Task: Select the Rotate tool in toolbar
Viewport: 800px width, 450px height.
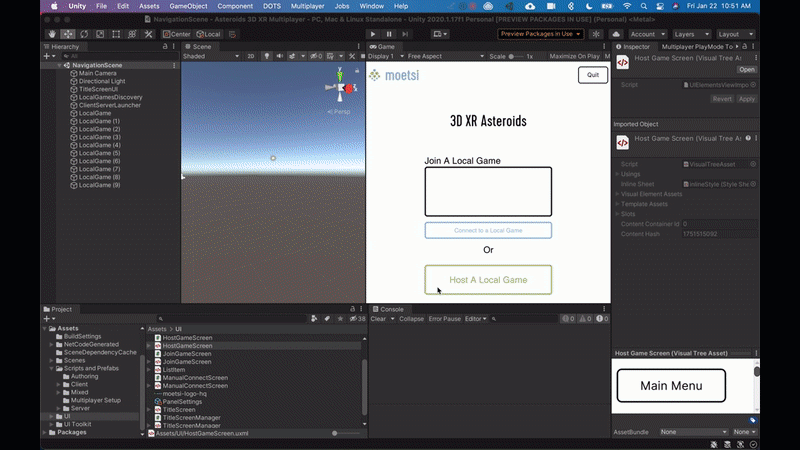Action: click(x=84, y=34)
